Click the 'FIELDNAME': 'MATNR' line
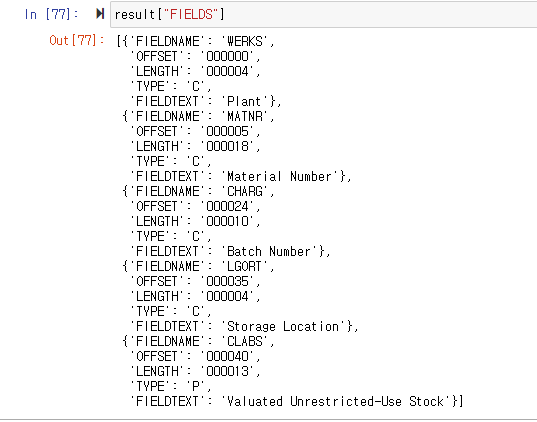 click(199, 117)
